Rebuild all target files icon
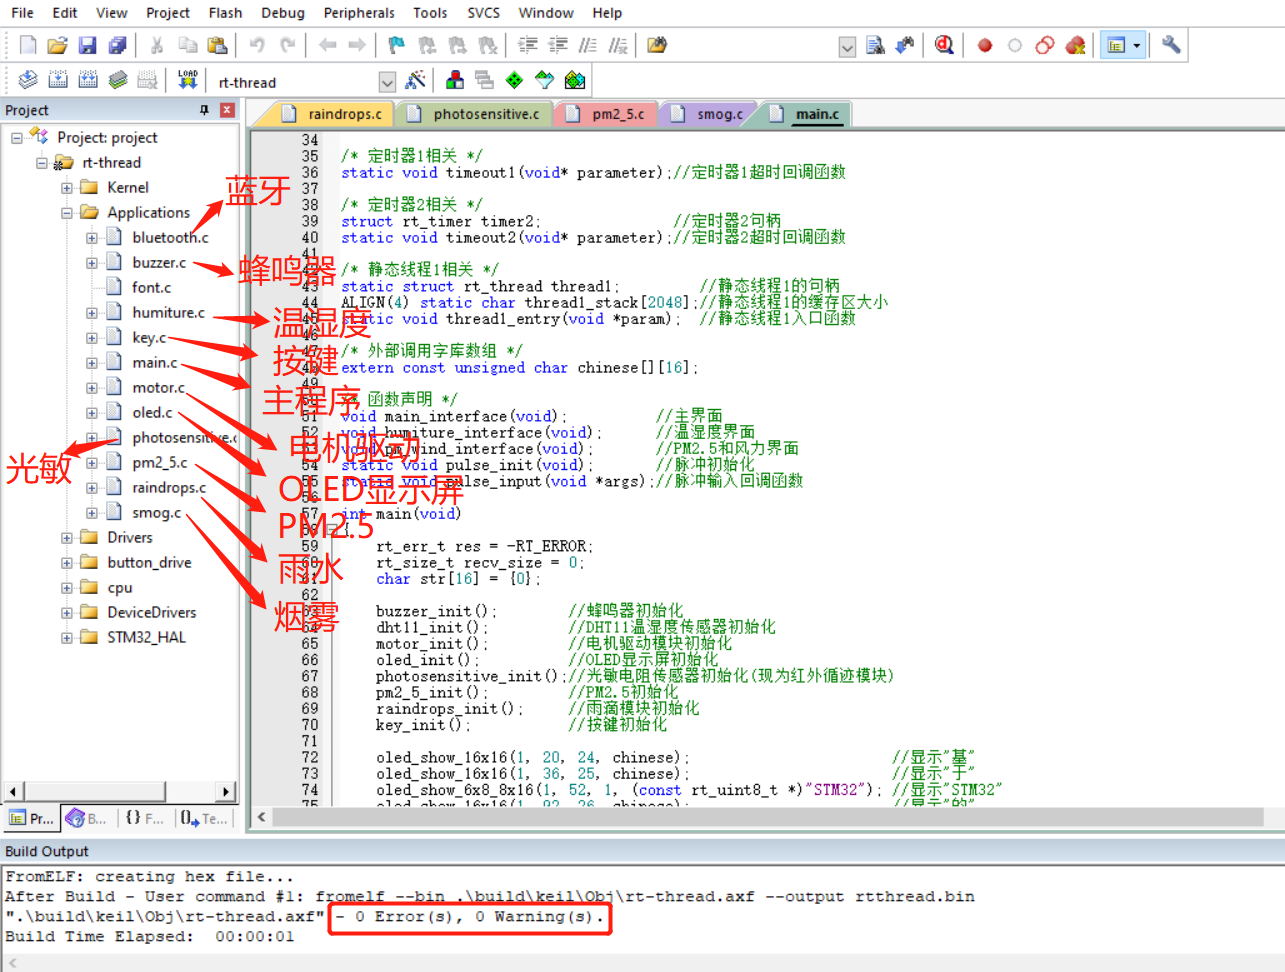The image size is (1285, 972). 88,80
